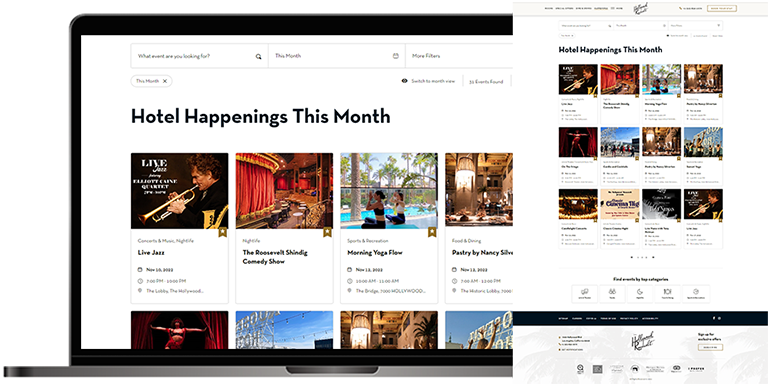Screen dimensions: 770x385
Task: Open the poolside yoga thumbnail on laptop
Action: coord(389,191)
